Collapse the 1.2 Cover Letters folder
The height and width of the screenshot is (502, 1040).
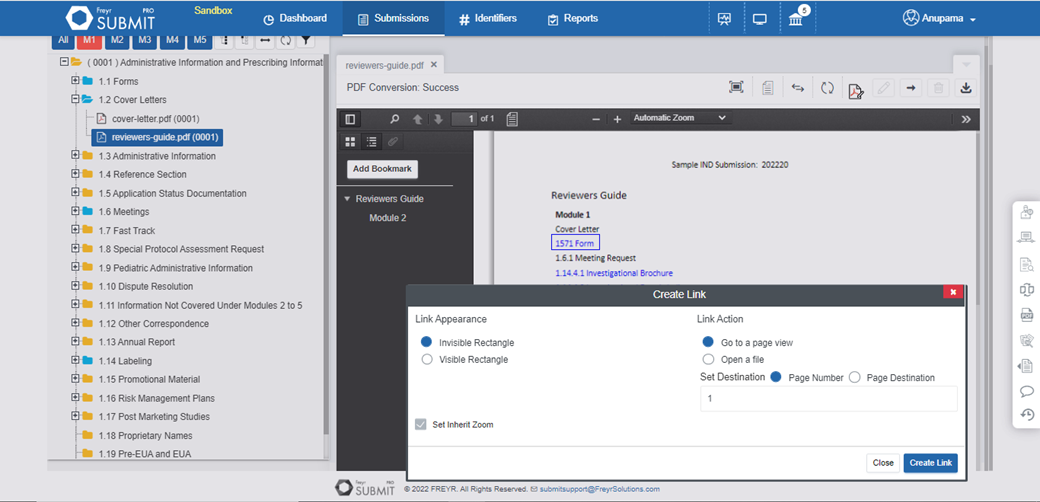pos(76,100)
